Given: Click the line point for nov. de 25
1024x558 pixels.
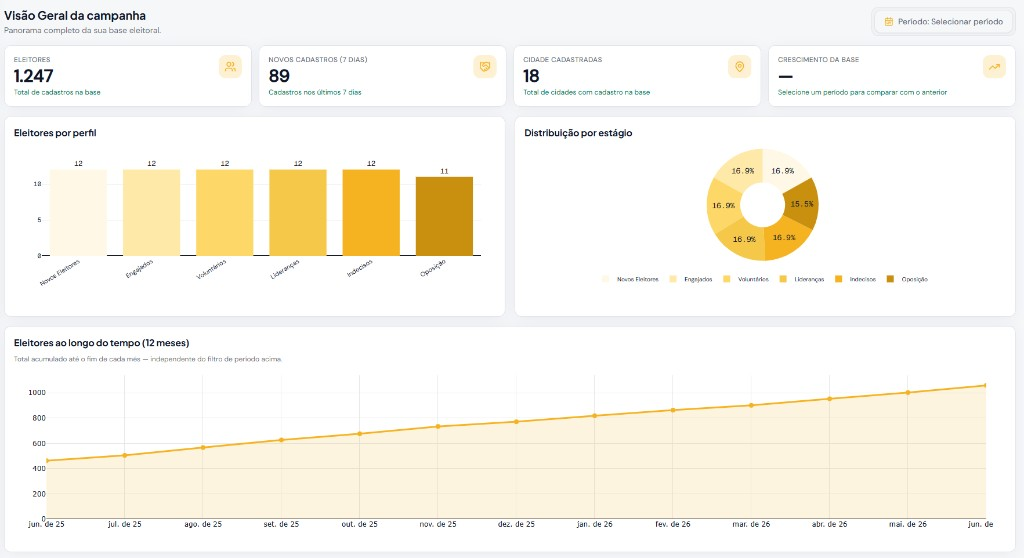Looking at the screenshot, I should click(438, 427).
